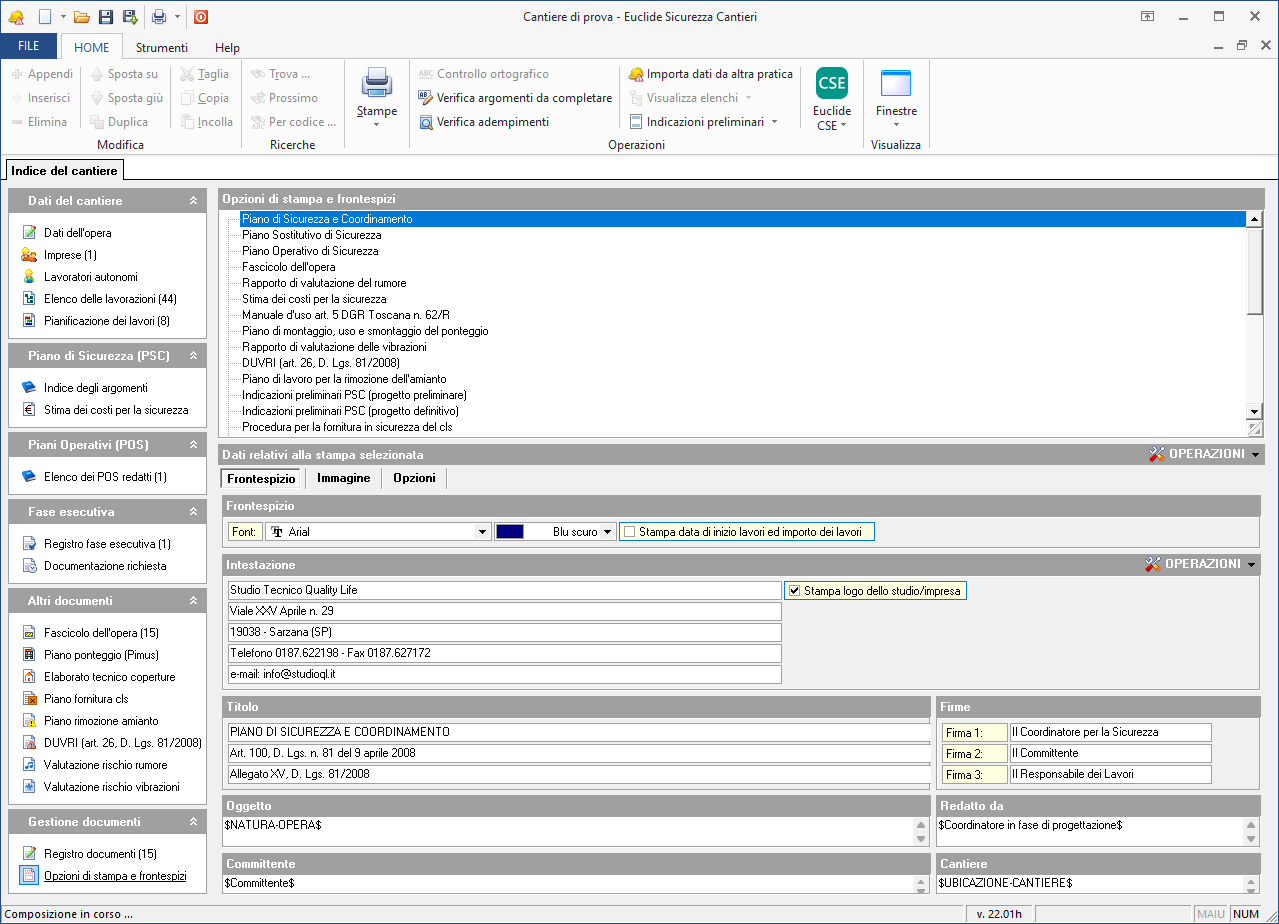Open OPERAZIONI menu in Intestazione header
1279x924 pixels.
1201,564
